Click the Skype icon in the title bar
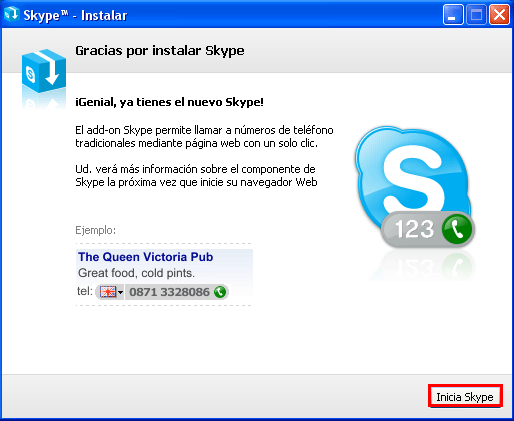514x421 pixels. click(12, 14)
